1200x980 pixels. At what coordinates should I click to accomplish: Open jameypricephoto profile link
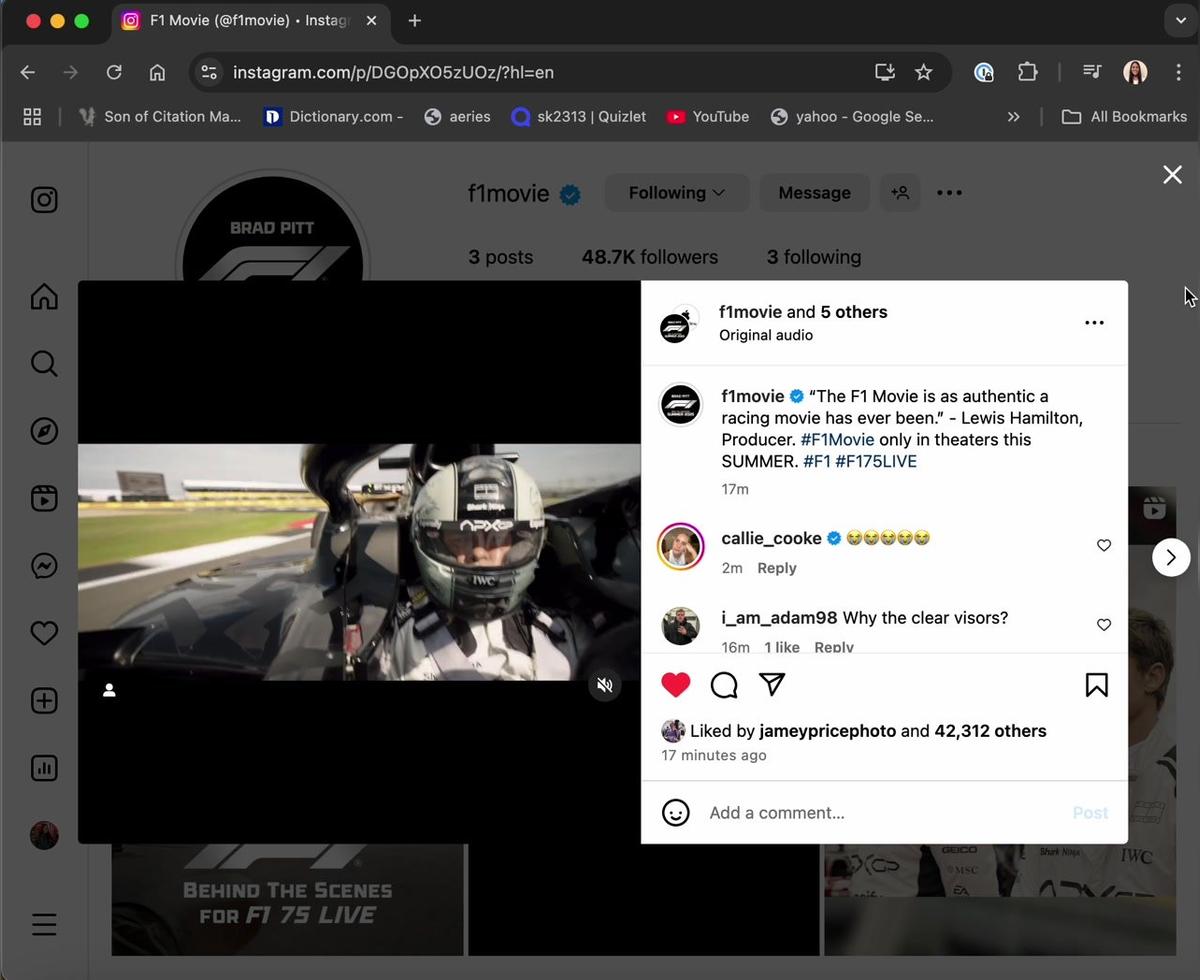(x=827, y=731)
